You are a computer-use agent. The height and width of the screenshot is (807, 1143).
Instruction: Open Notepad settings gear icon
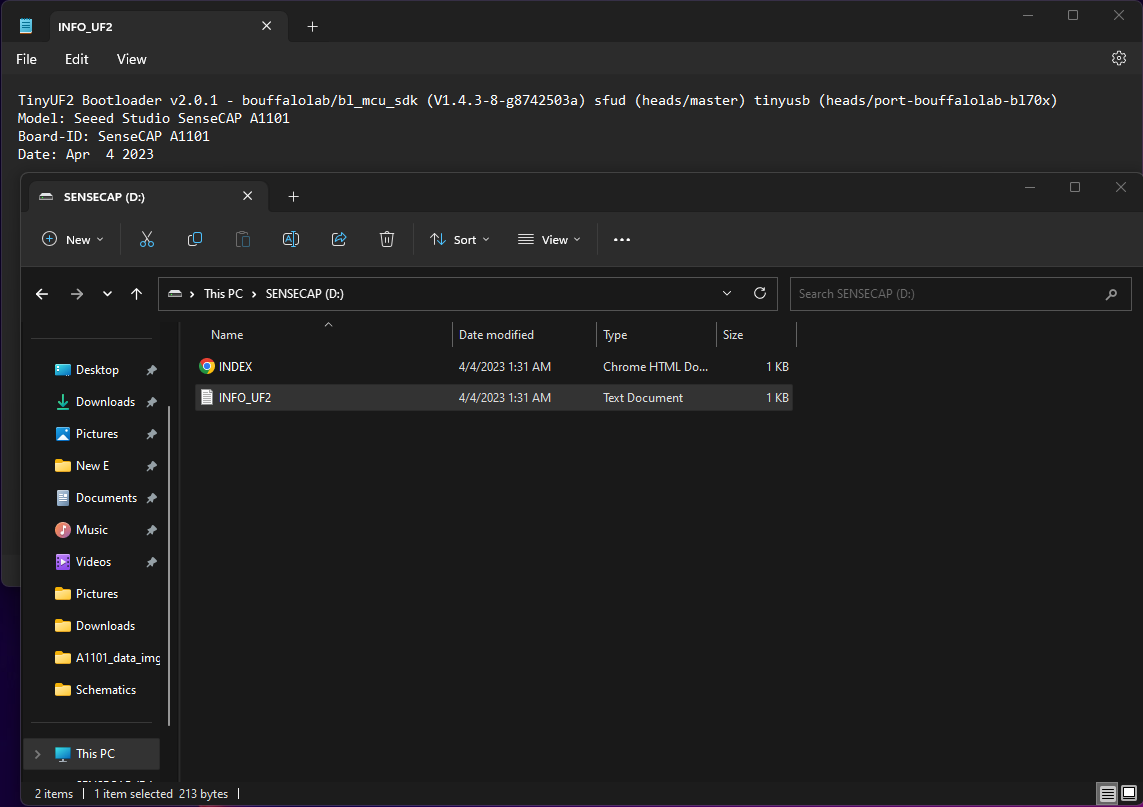(x=1119, y=59)
